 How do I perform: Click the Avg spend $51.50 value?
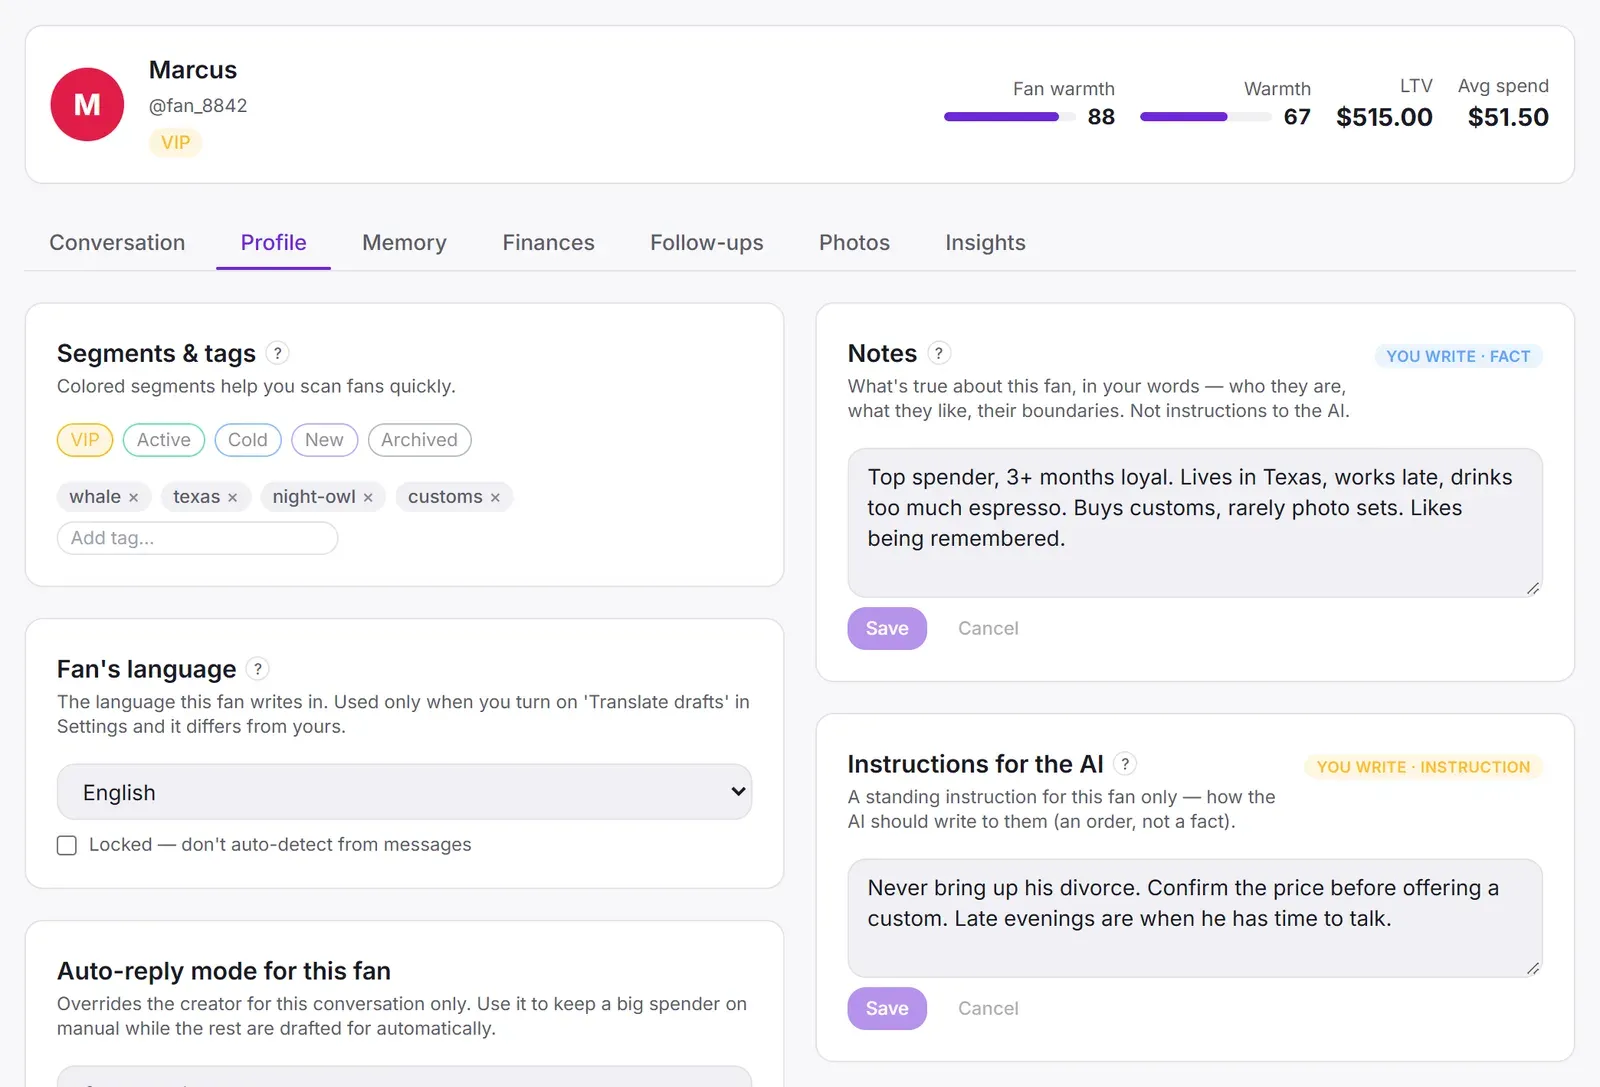[1508, 117]
